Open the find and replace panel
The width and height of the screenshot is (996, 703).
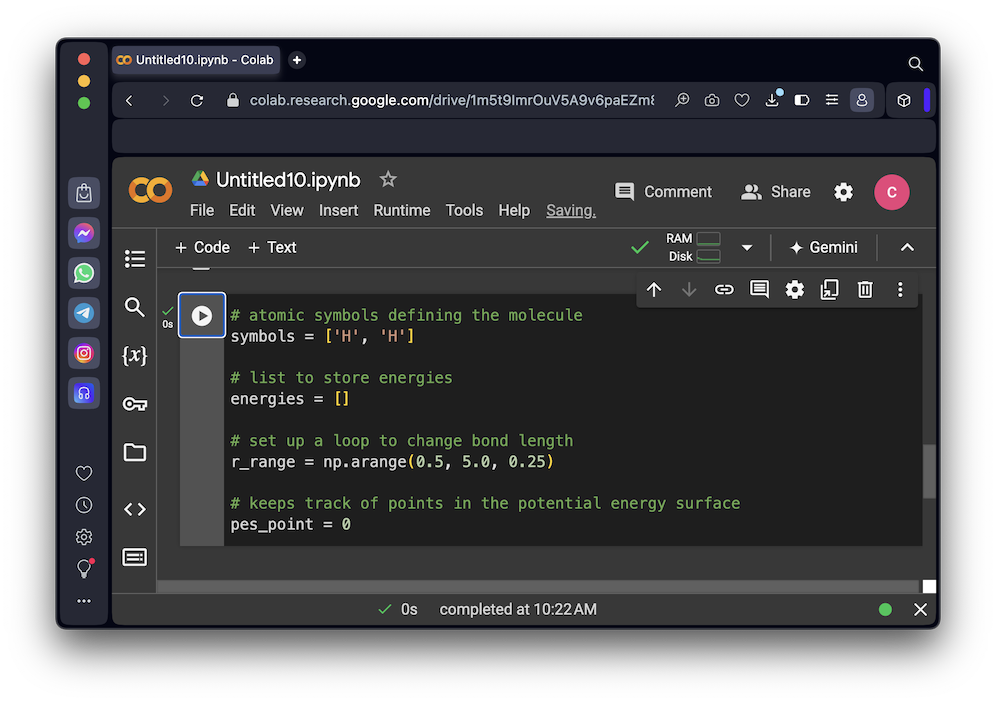135,307
